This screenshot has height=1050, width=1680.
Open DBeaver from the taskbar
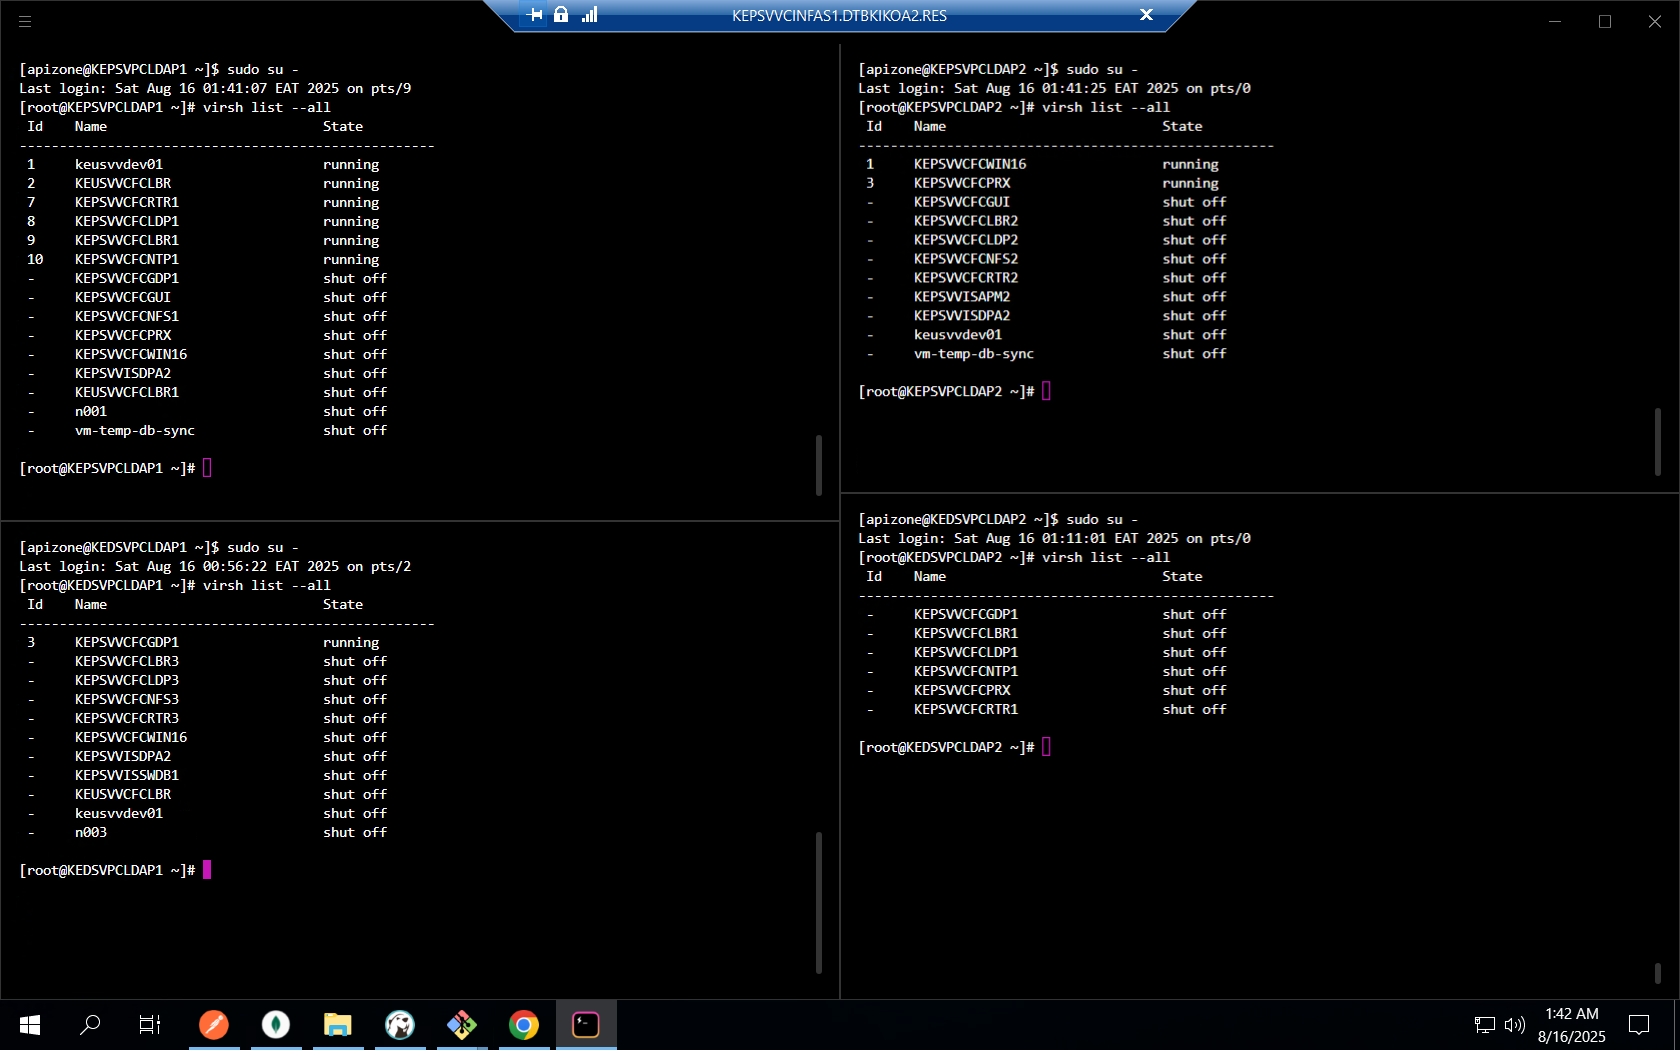tap(399, 1024)
